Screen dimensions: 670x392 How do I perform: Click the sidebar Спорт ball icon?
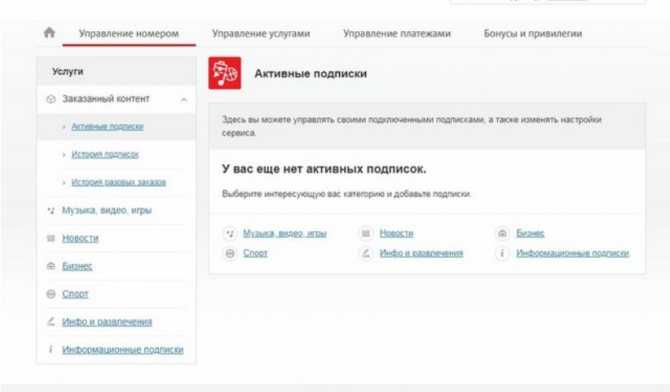[51, 294]
